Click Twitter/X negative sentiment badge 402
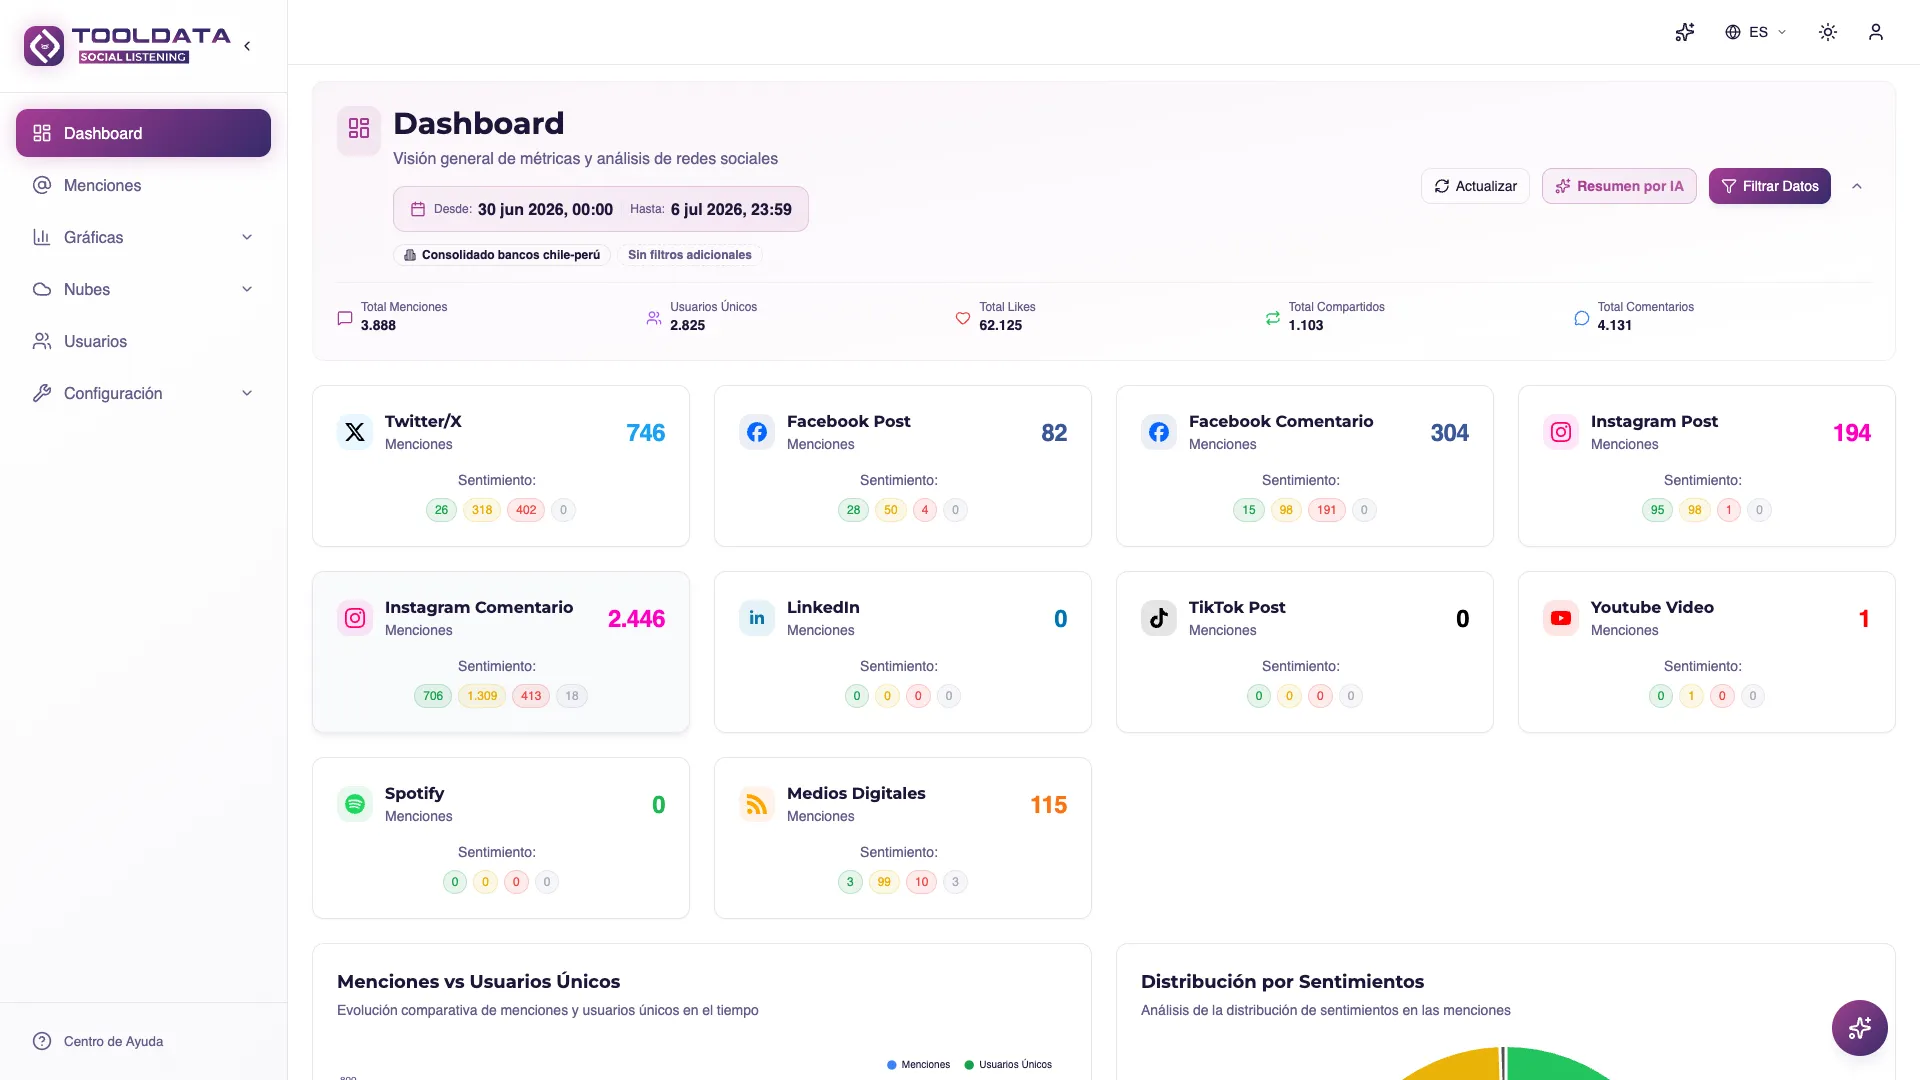The width and height of the screenshot is (1920, 1080). pyautogui.click(x=526, y=510)
